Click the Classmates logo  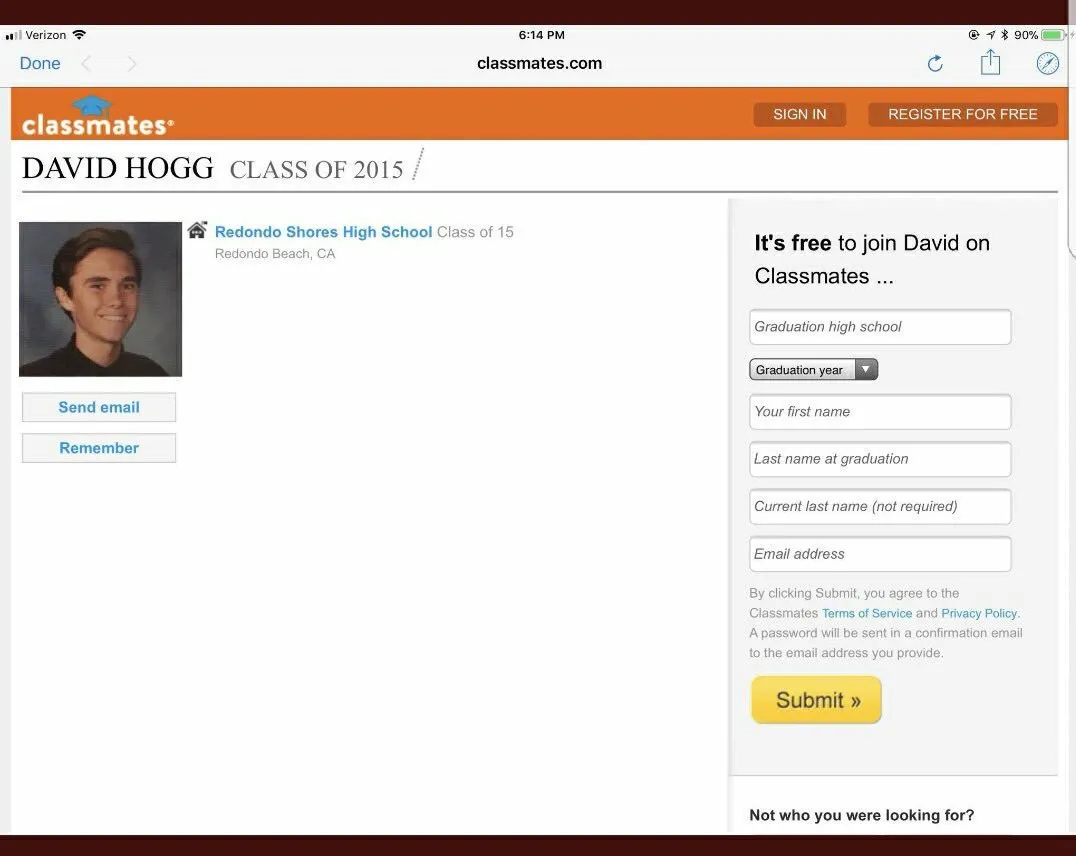point(97,115)
